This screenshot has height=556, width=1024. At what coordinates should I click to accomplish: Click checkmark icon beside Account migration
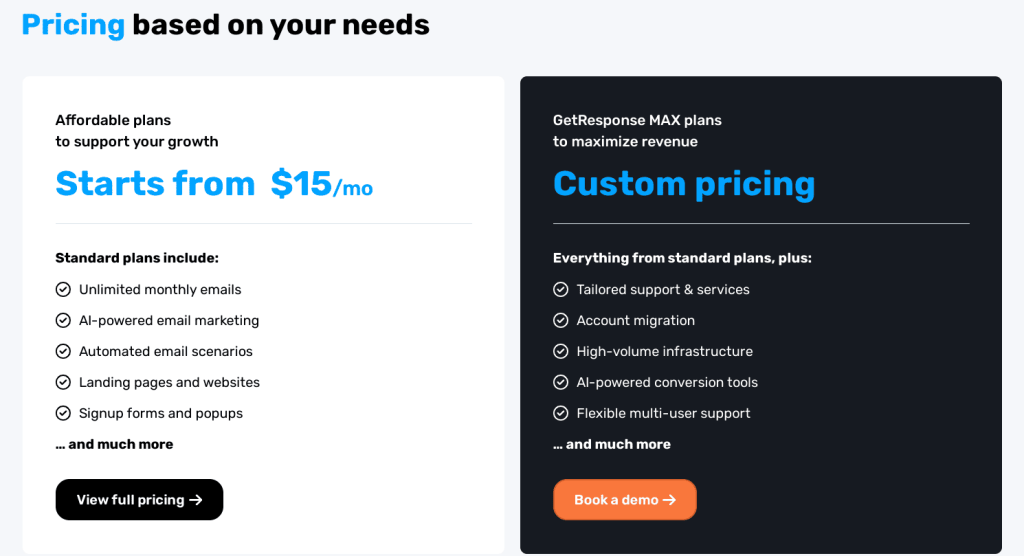click(561, 321)
